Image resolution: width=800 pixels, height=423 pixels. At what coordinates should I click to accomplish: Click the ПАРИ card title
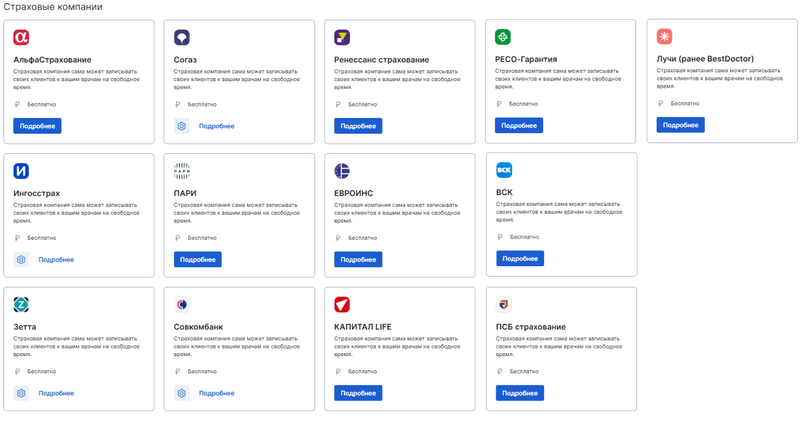coord(185,193)
